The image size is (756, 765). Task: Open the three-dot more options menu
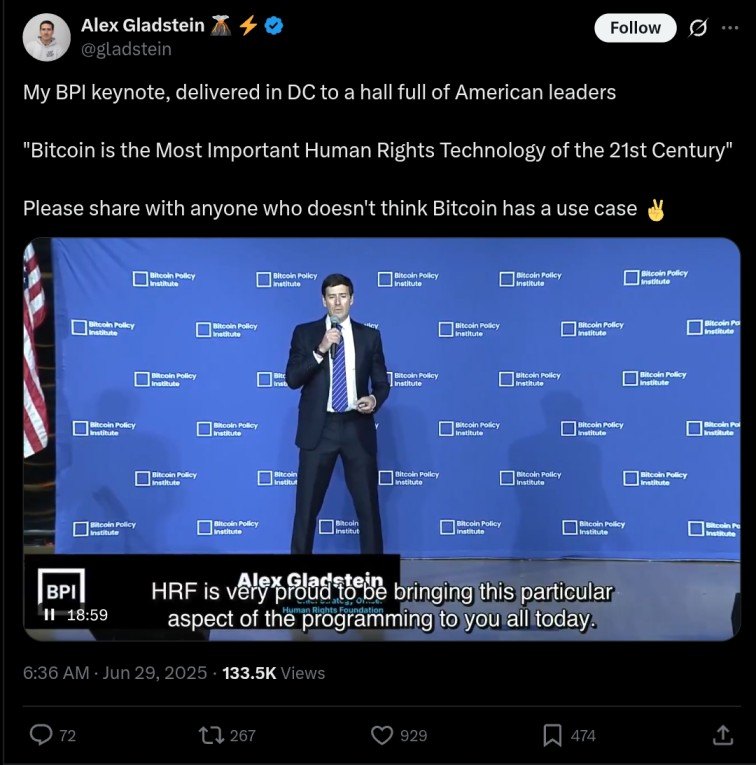pyautogui.click(x=730, y=28)
